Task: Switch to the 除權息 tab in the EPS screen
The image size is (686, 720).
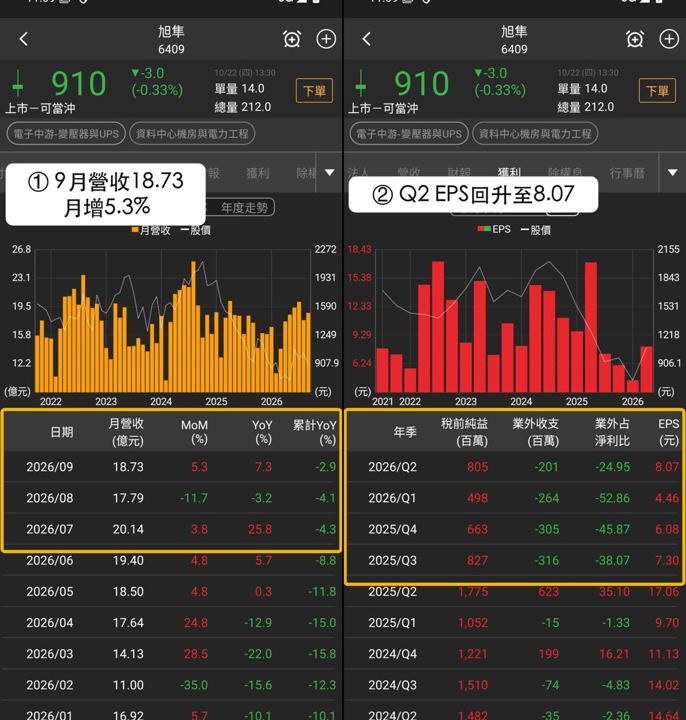Action: coord(565,171)
